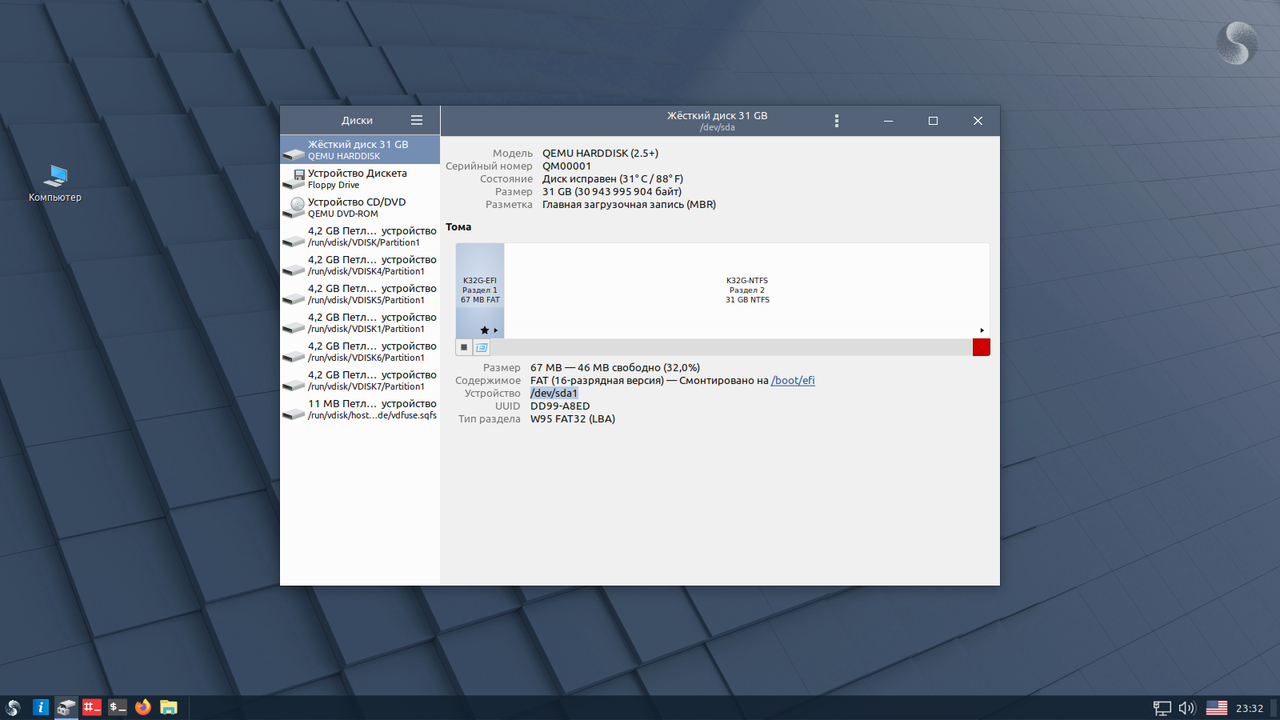Select the Floppy Drive device
1280x720 pixels.
coord(360,179)
